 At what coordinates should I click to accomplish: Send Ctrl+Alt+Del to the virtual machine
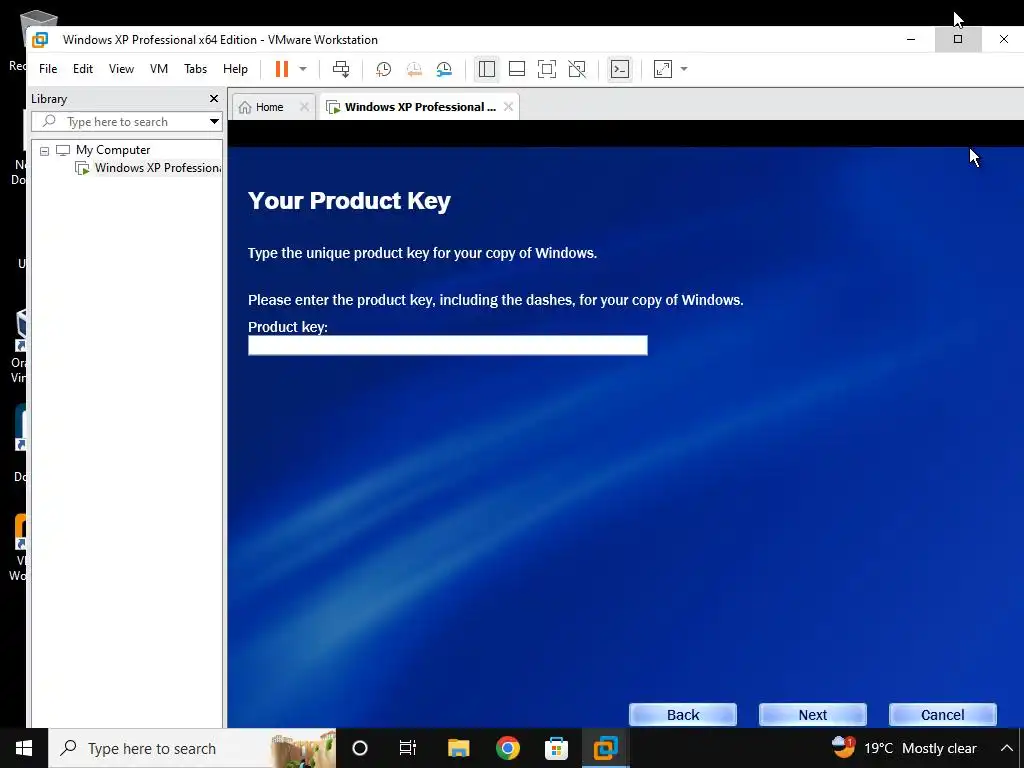(341, 69)
